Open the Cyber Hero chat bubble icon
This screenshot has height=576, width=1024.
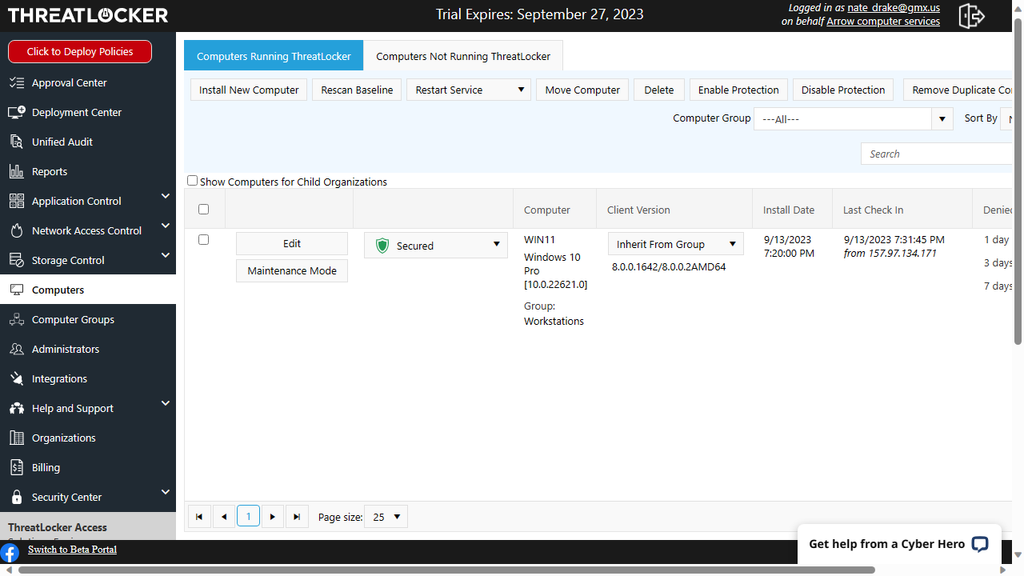point(981,545)
